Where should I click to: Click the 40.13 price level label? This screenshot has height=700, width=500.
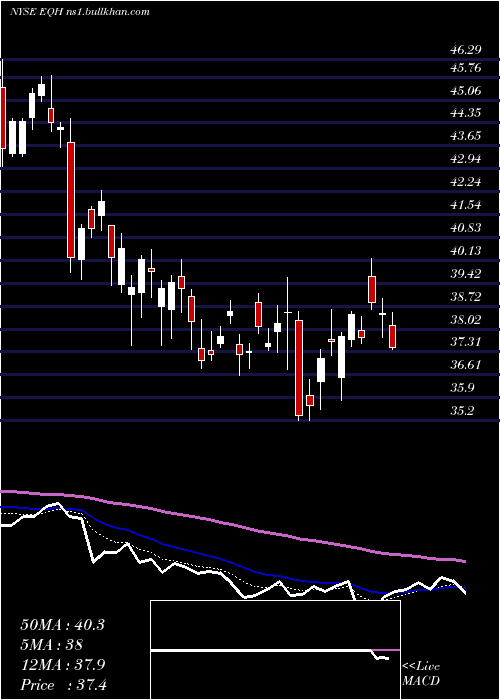[465, 251]
